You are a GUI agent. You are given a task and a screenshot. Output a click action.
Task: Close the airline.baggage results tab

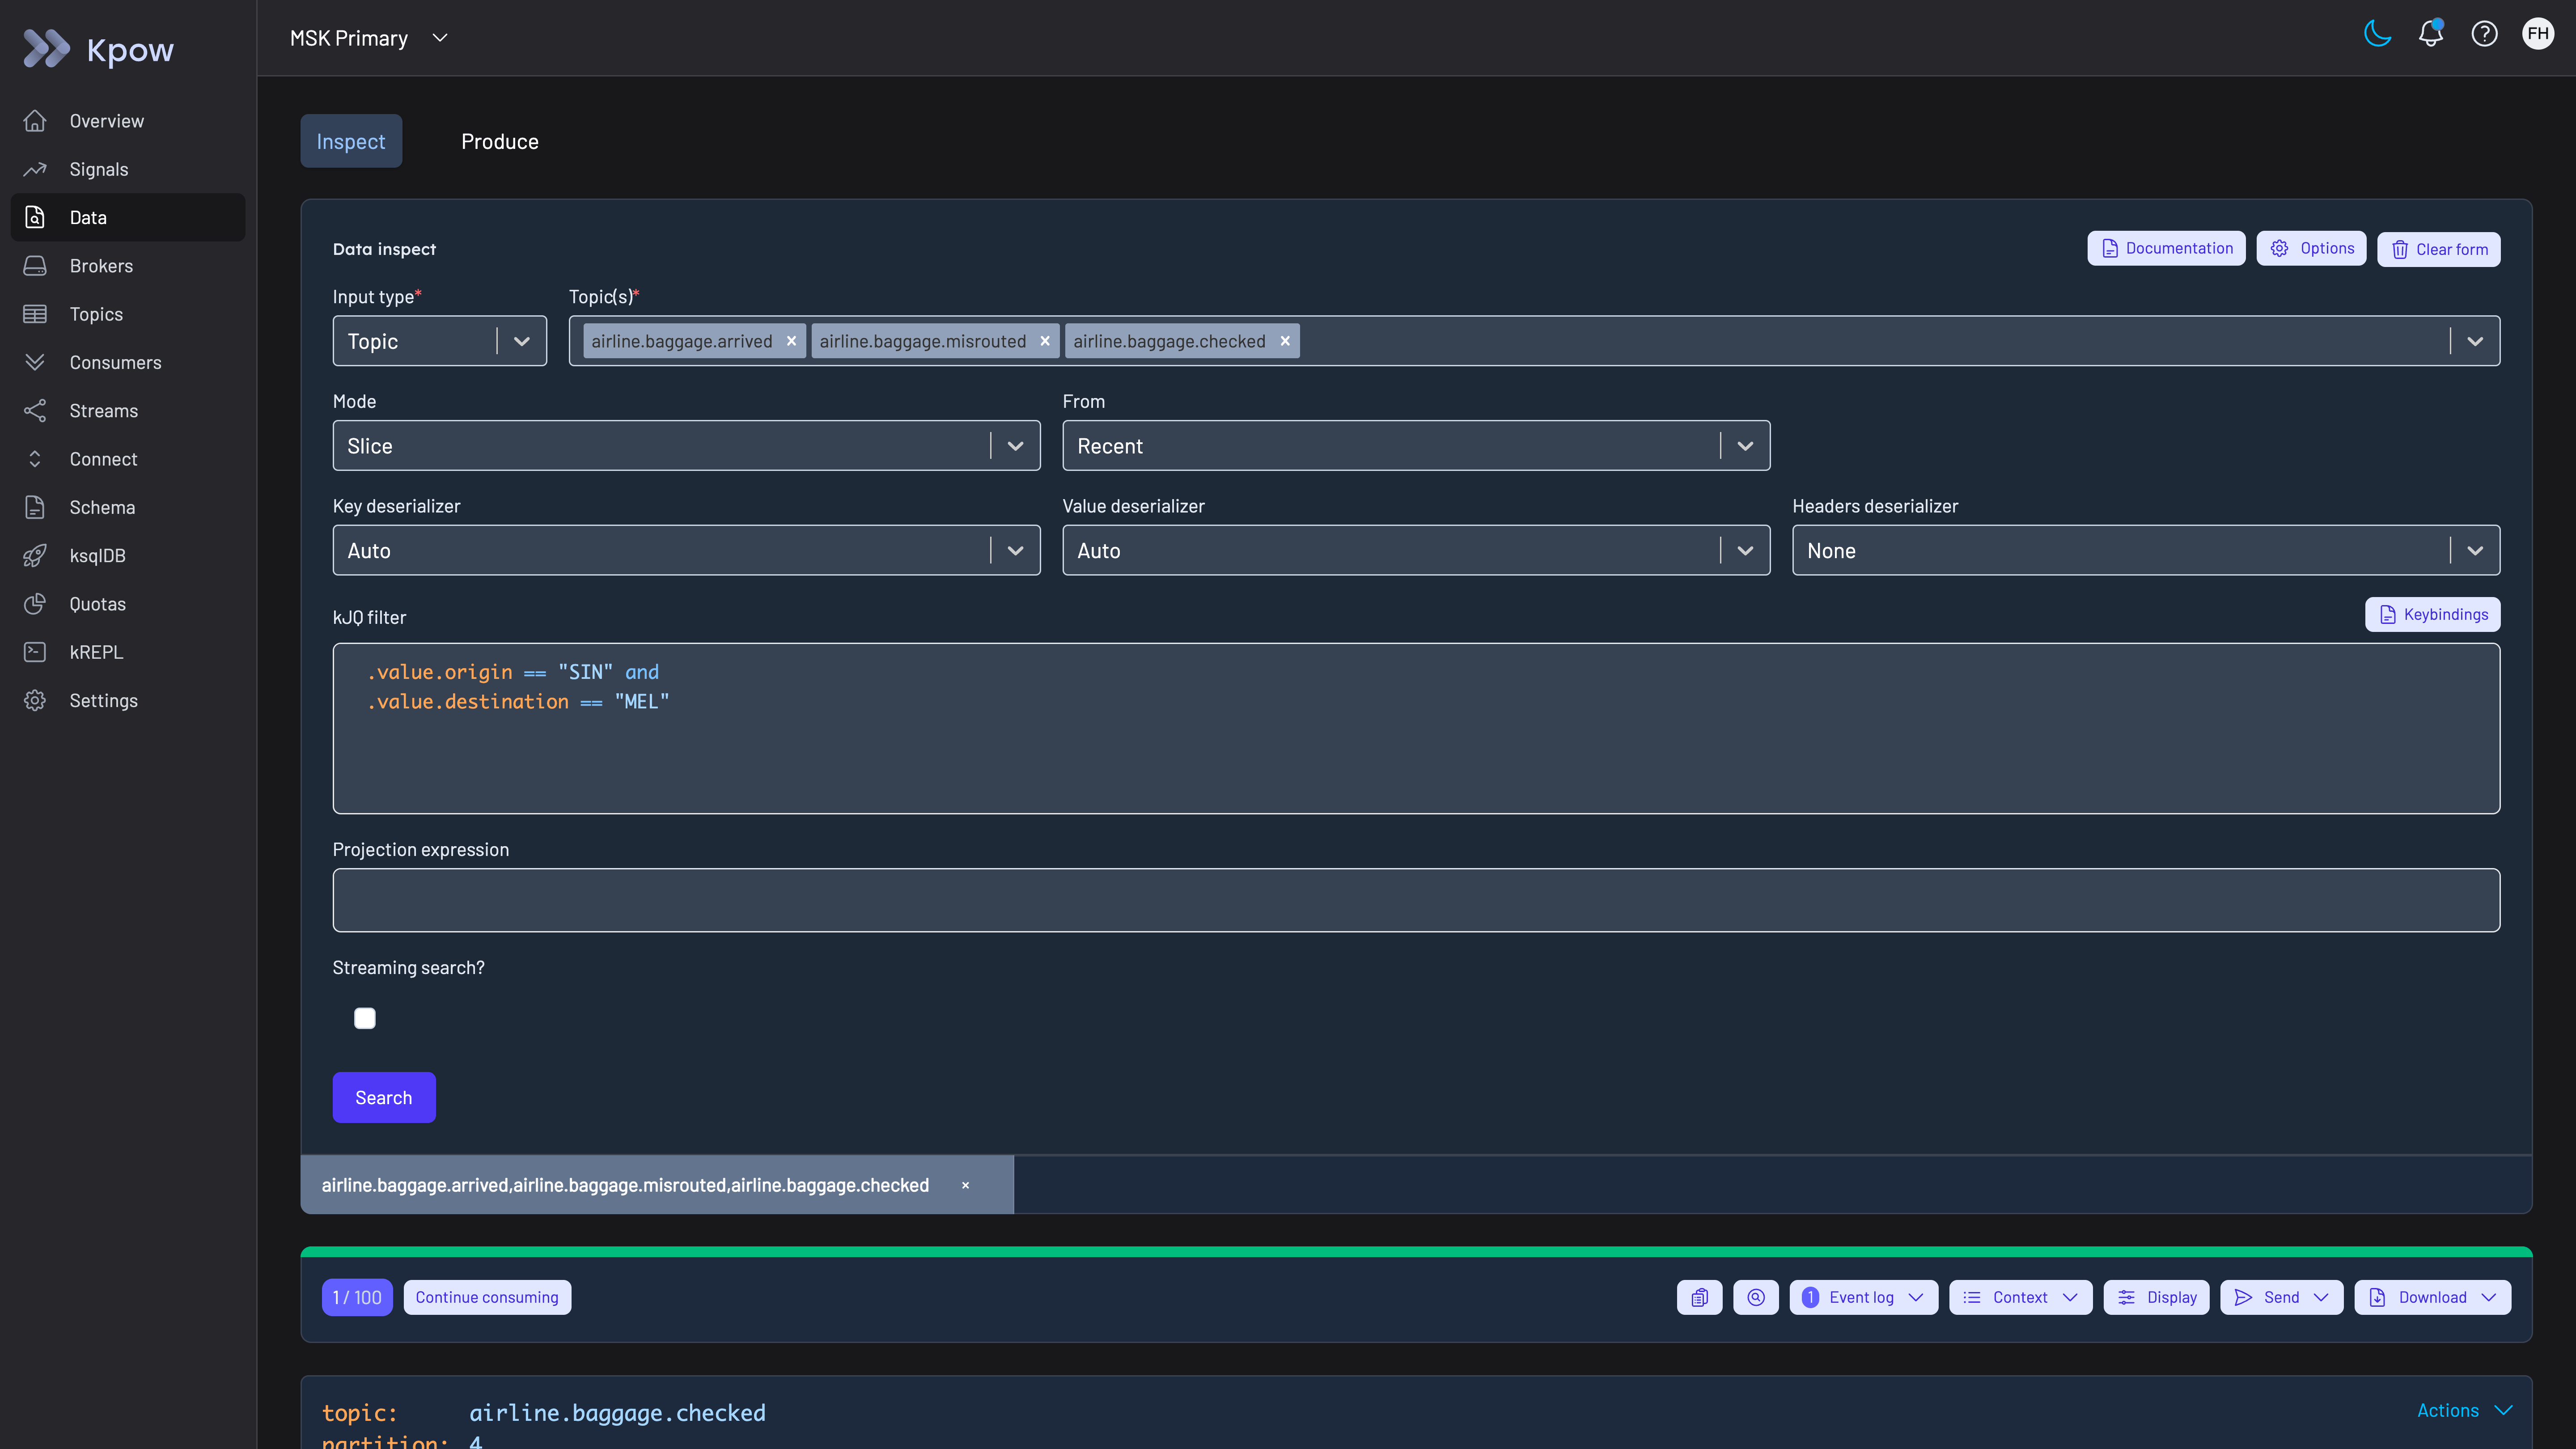pos(965,1185)
